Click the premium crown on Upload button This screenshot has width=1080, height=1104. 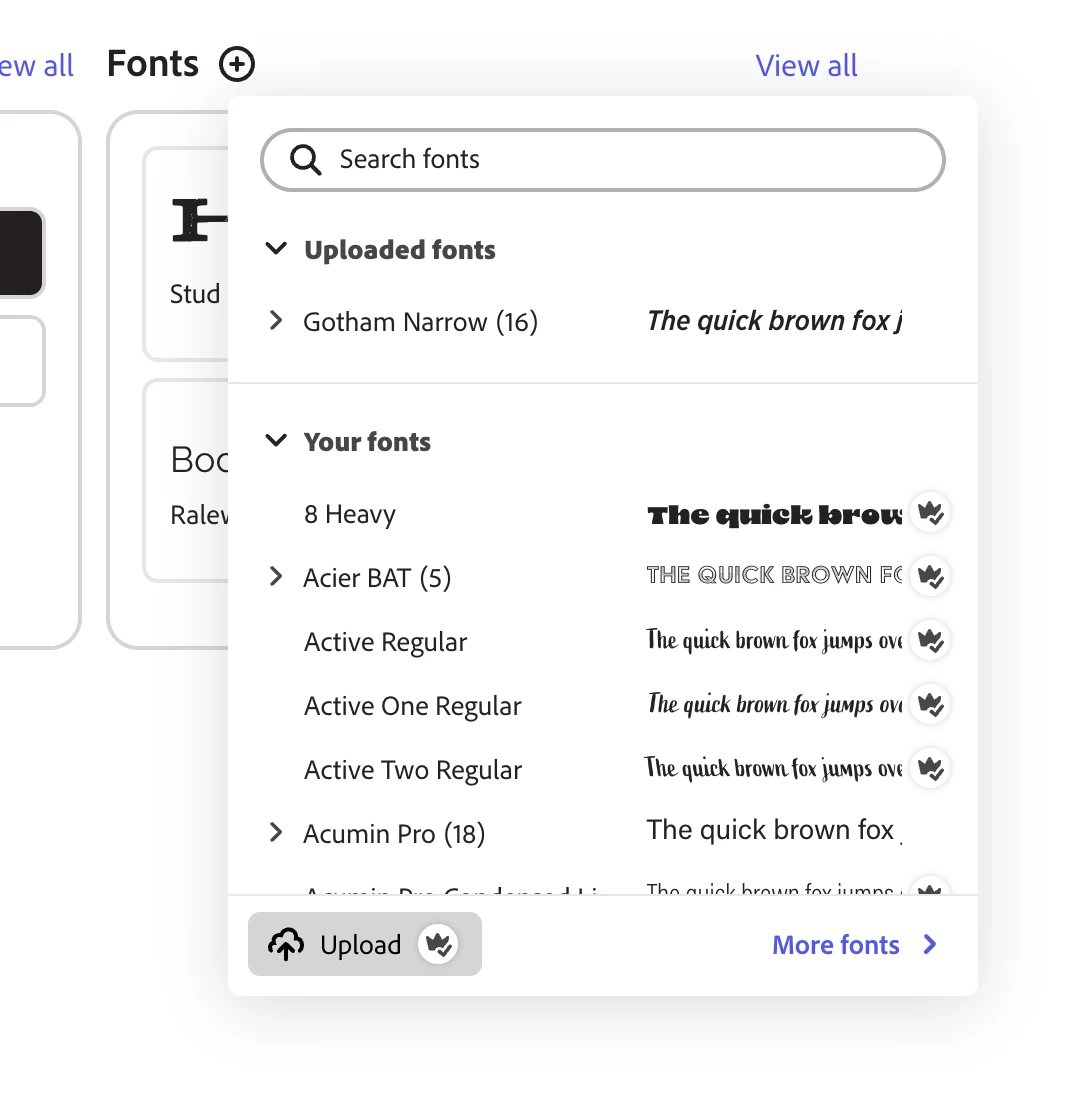click(438, 944)
